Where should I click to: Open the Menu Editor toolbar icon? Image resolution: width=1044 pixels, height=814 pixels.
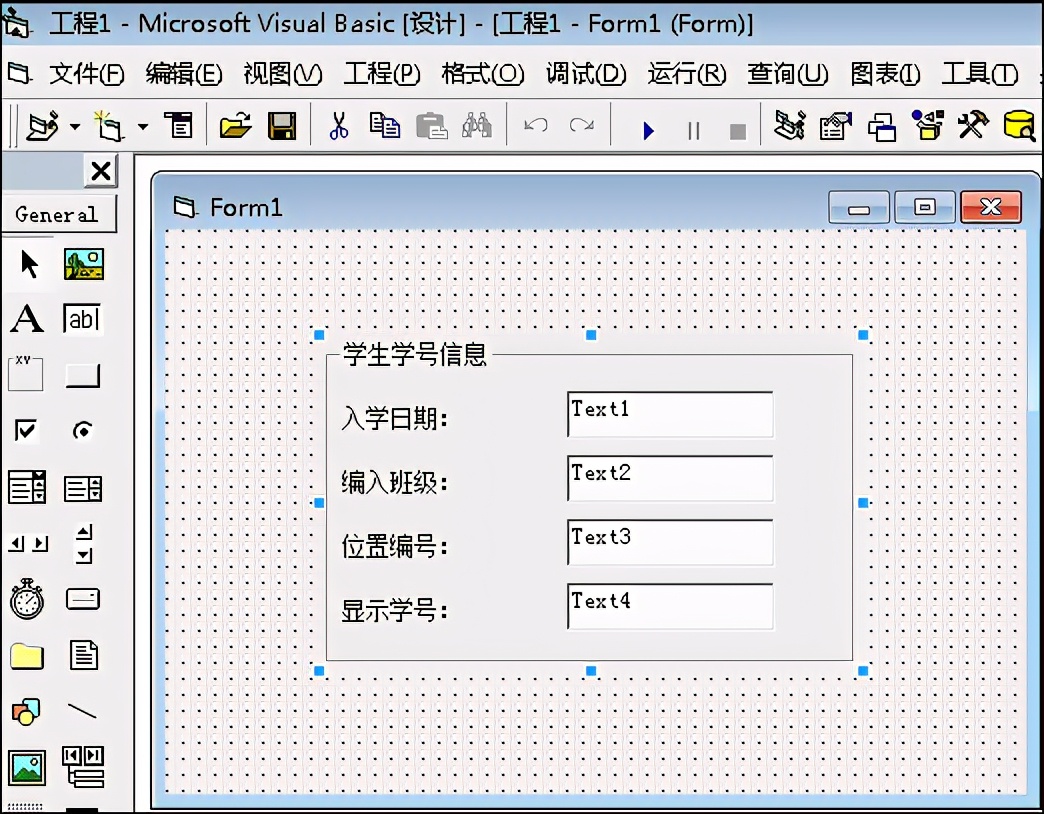tap(178, 124)
